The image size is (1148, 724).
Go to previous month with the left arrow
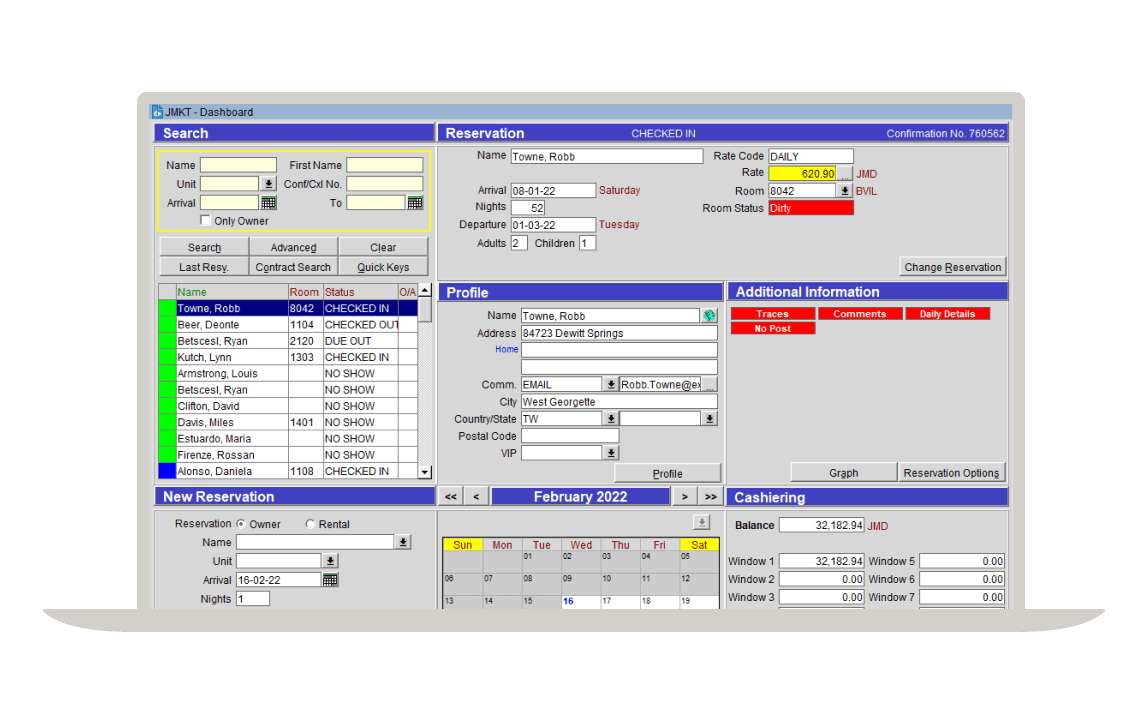[475, 495]
